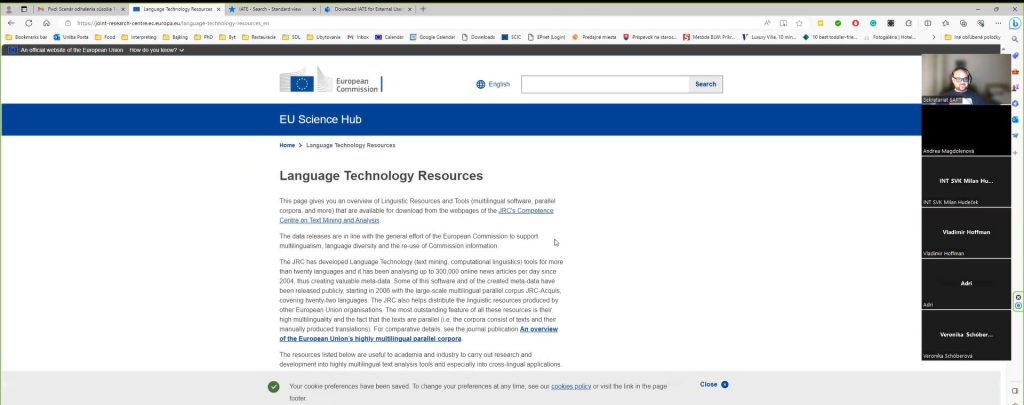
Task: Add this page to favorites star icon
Action: click(799, 23)
